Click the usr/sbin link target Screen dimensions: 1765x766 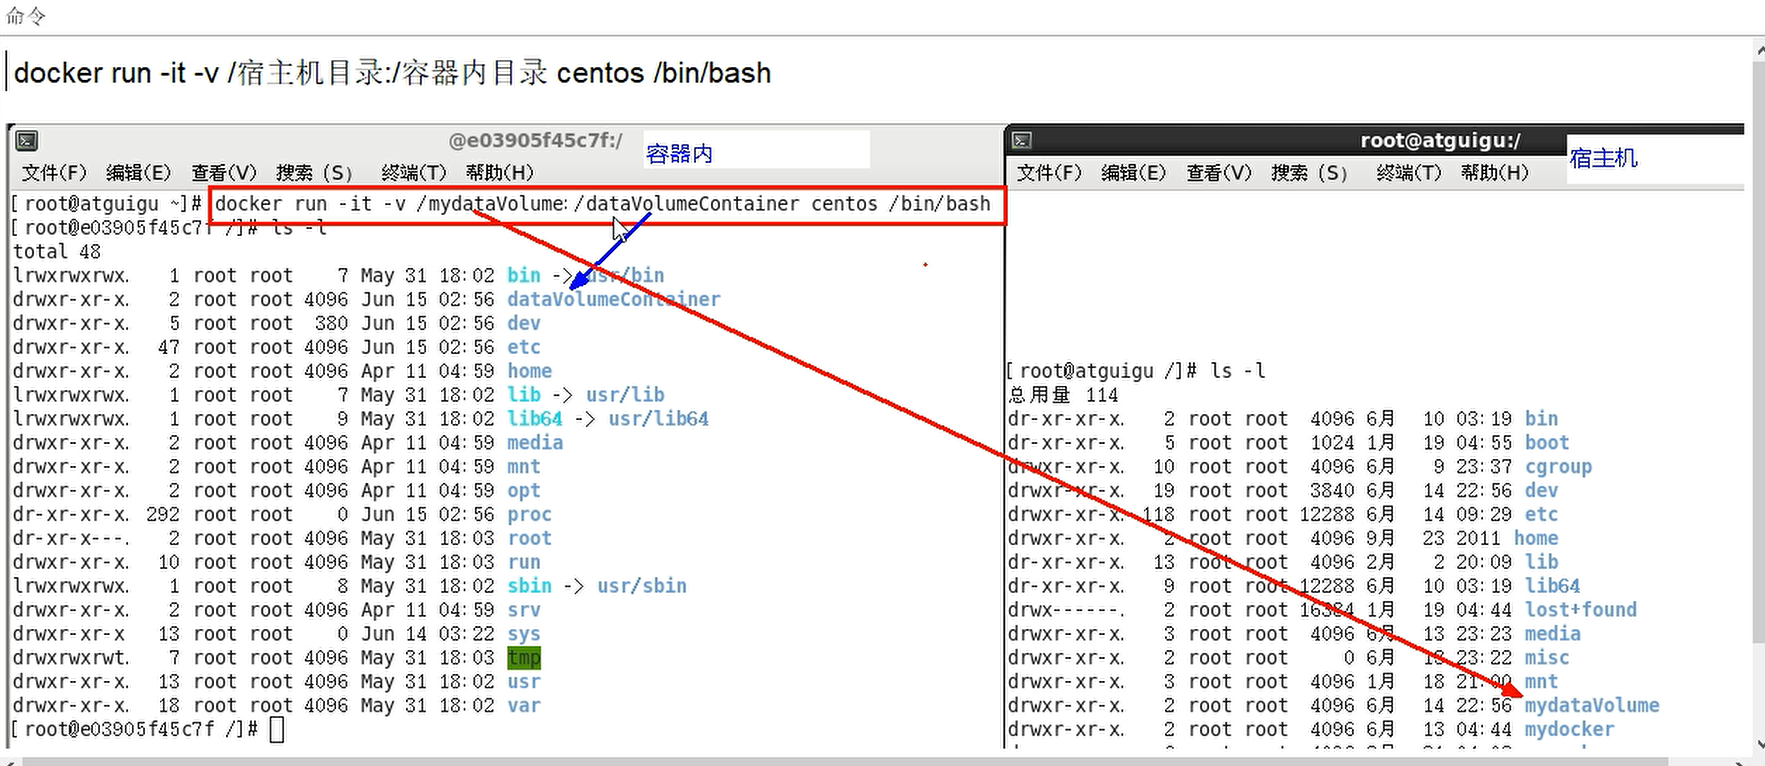click(x=642, y=586)
